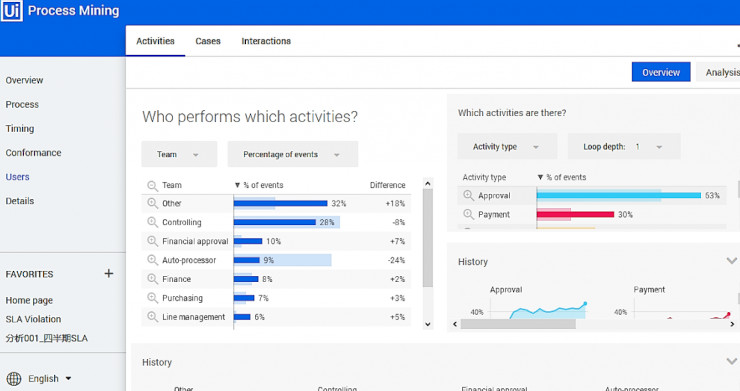Click the magnifier icon beside Controlling
Screen dimensions: 740x391
coord(152,222)
